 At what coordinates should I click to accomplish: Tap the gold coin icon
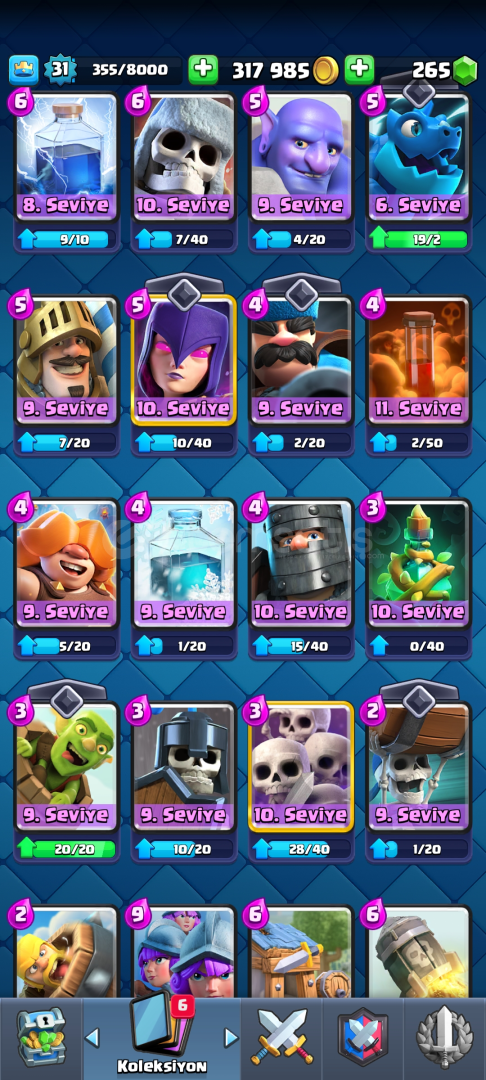point(326,70)
